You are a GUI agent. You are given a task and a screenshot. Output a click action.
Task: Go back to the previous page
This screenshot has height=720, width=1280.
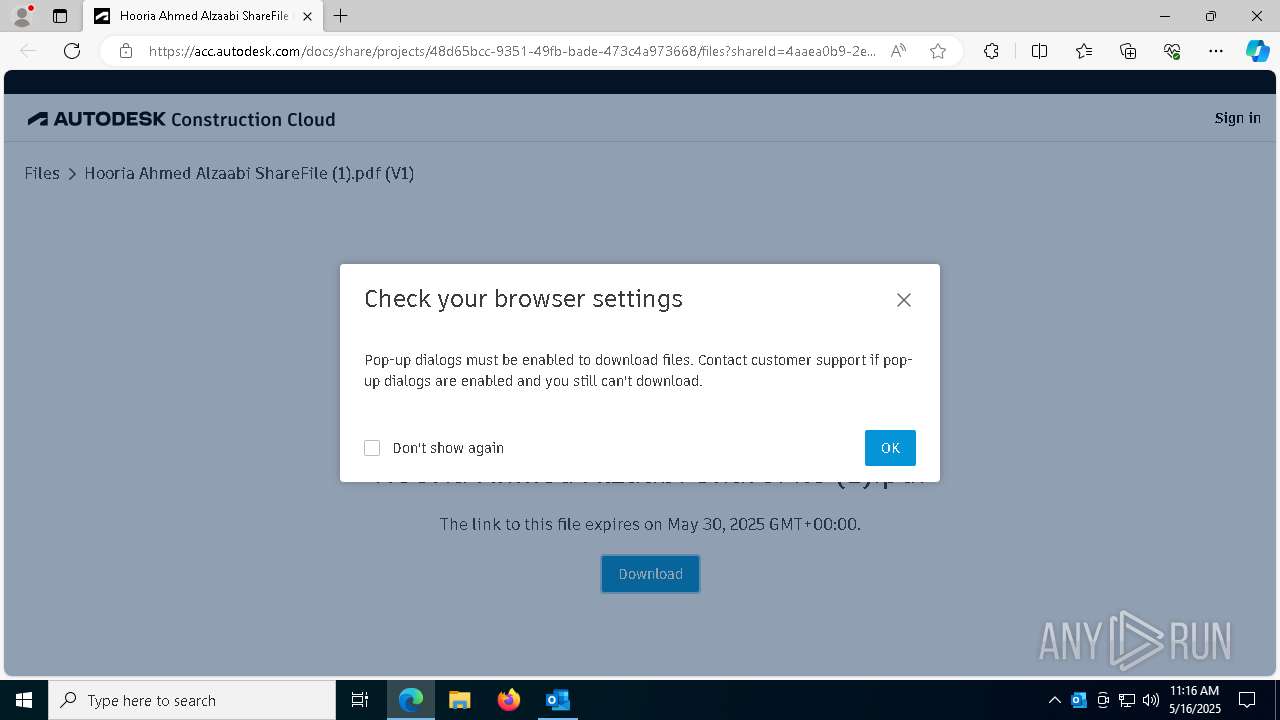tap(28, 51)
